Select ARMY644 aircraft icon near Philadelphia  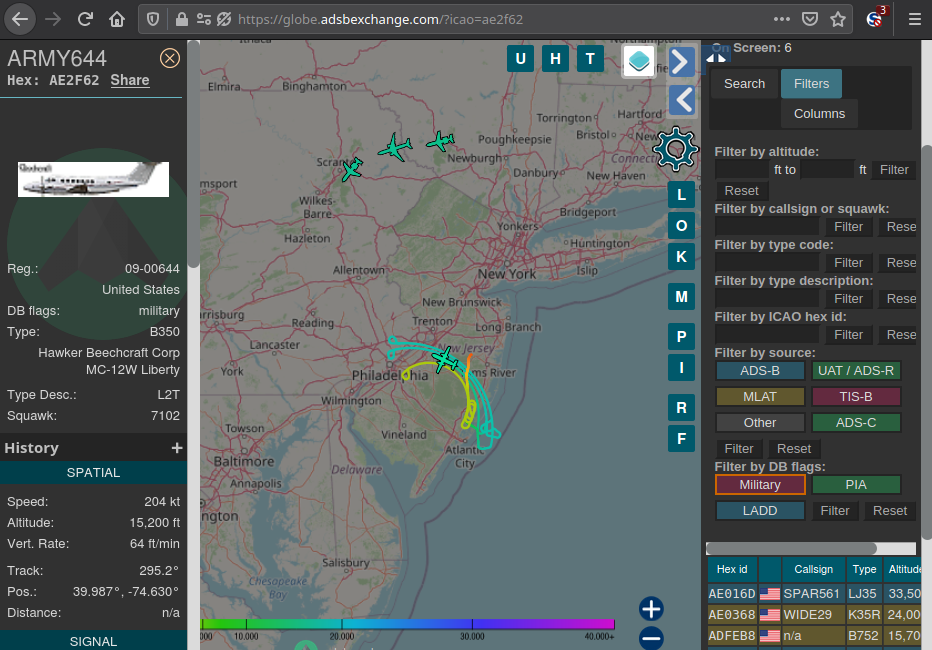(x=445, y=360)
